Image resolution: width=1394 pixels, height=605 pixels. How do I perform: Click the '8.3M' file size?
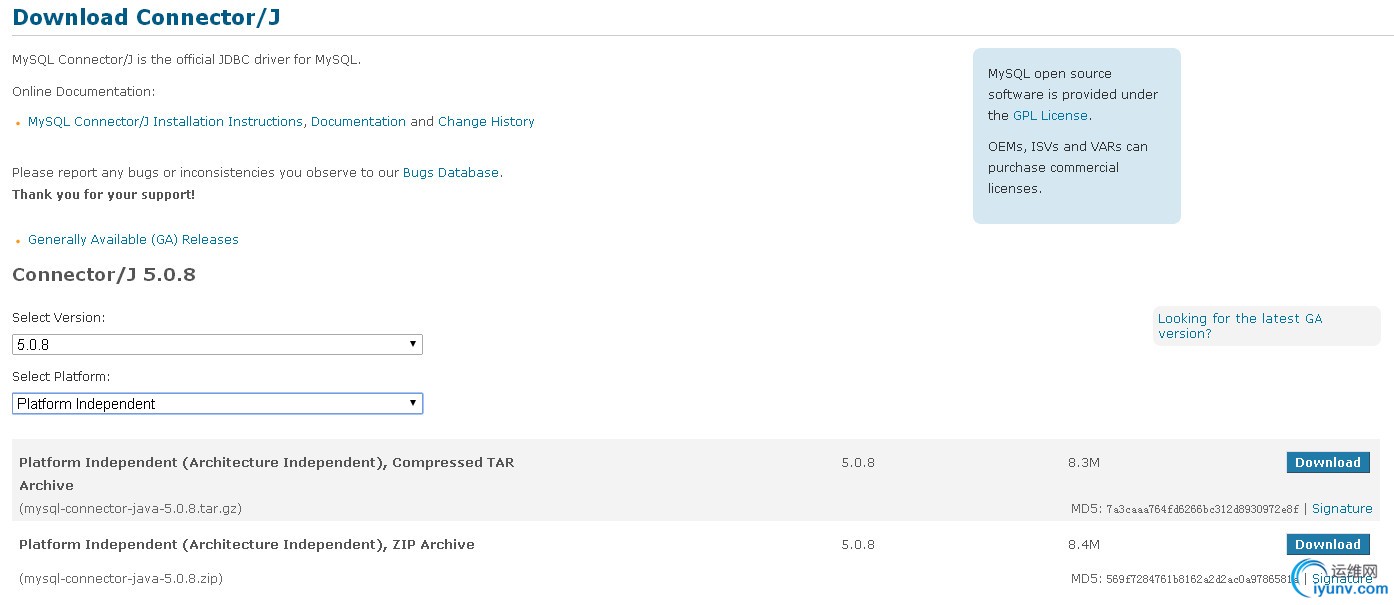1084,462
